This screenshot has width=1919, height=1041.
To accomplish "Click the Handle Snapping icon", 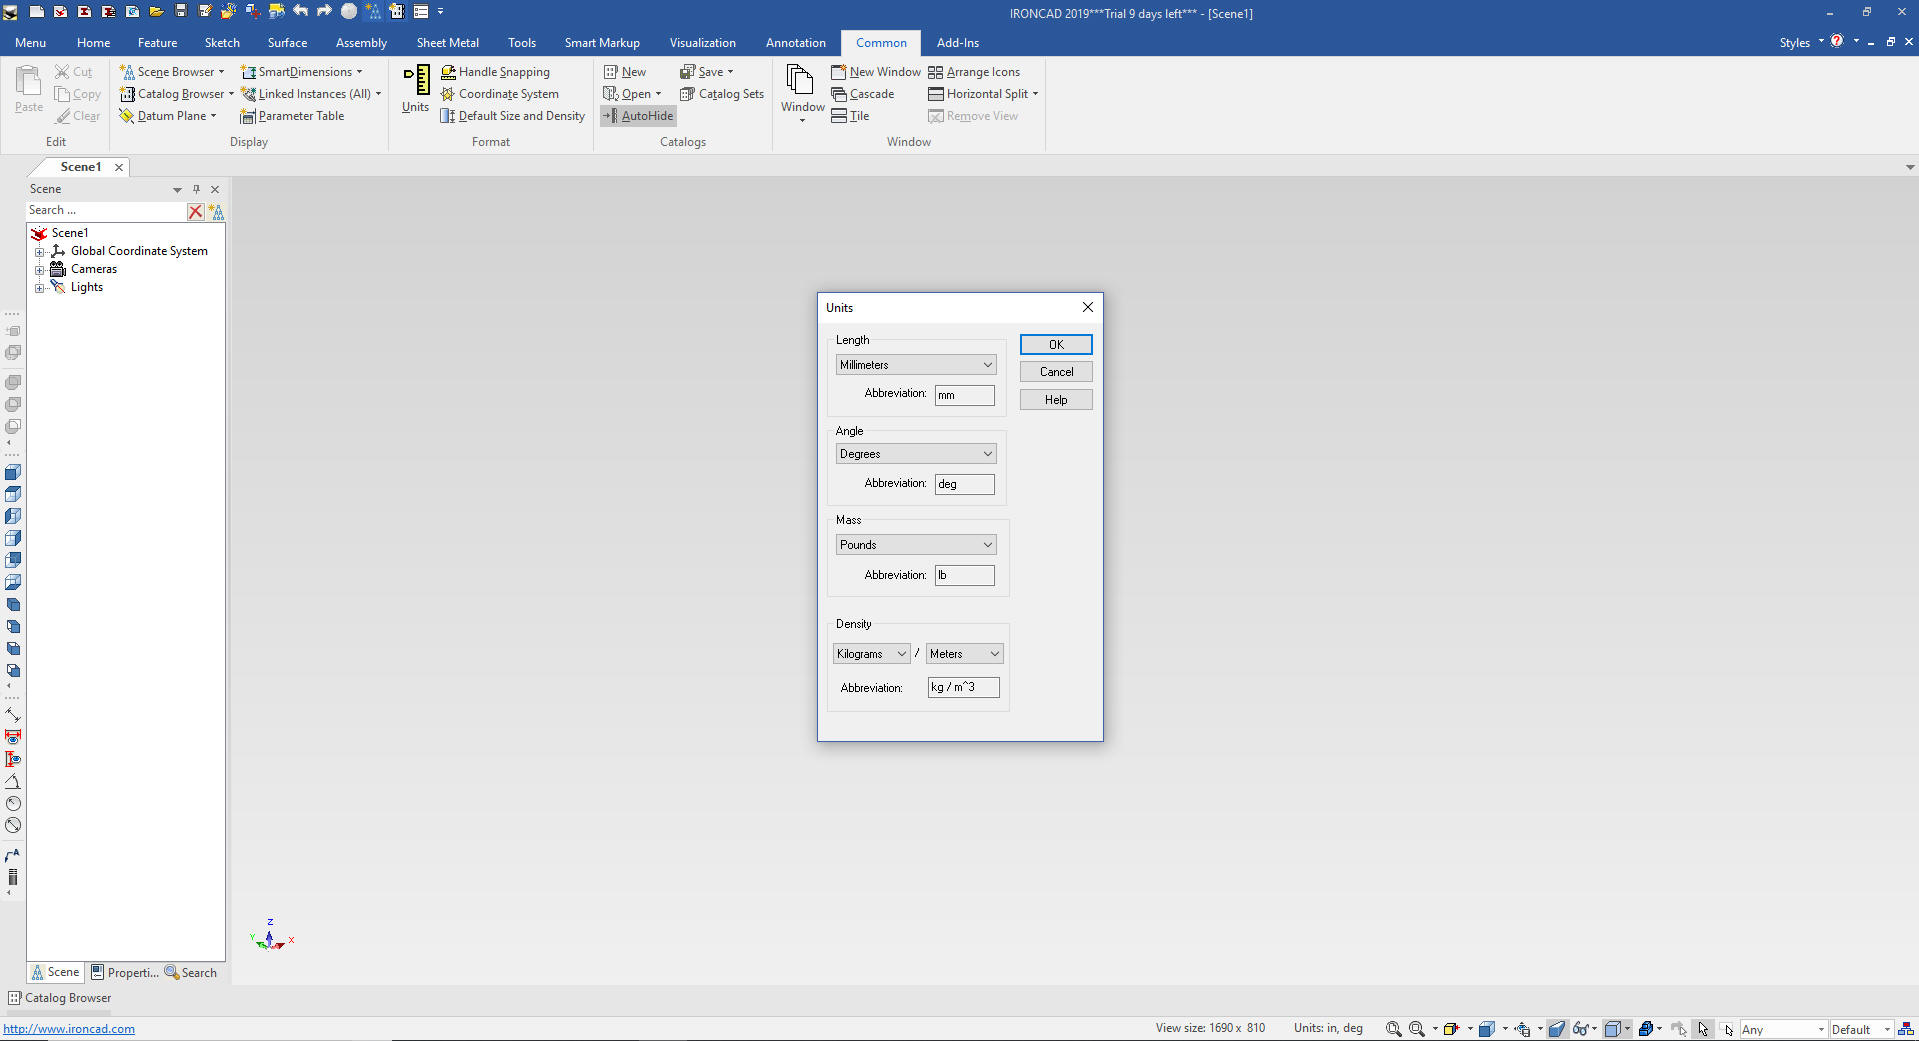I will tap(449, 72).
